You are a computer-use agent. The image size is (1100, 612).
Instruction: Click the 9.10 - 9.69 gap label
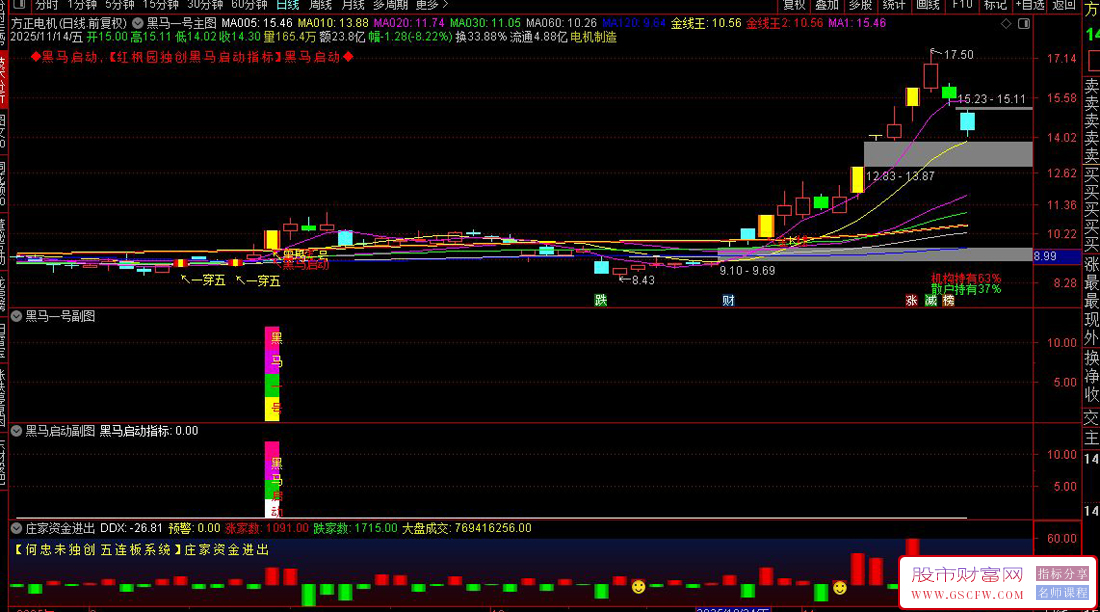click(x=747, y=270)
